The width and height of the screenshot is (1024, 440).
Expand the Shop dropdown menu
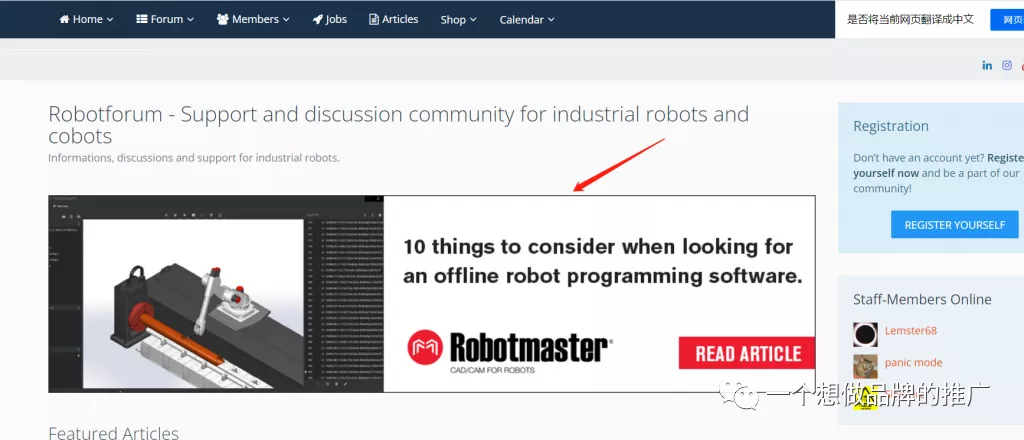coord(458,20)
